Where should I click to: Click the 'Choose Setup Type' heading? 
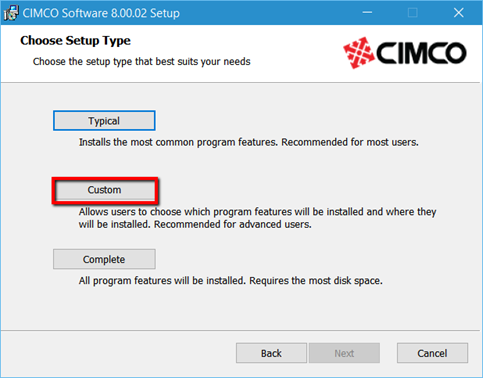75,41
